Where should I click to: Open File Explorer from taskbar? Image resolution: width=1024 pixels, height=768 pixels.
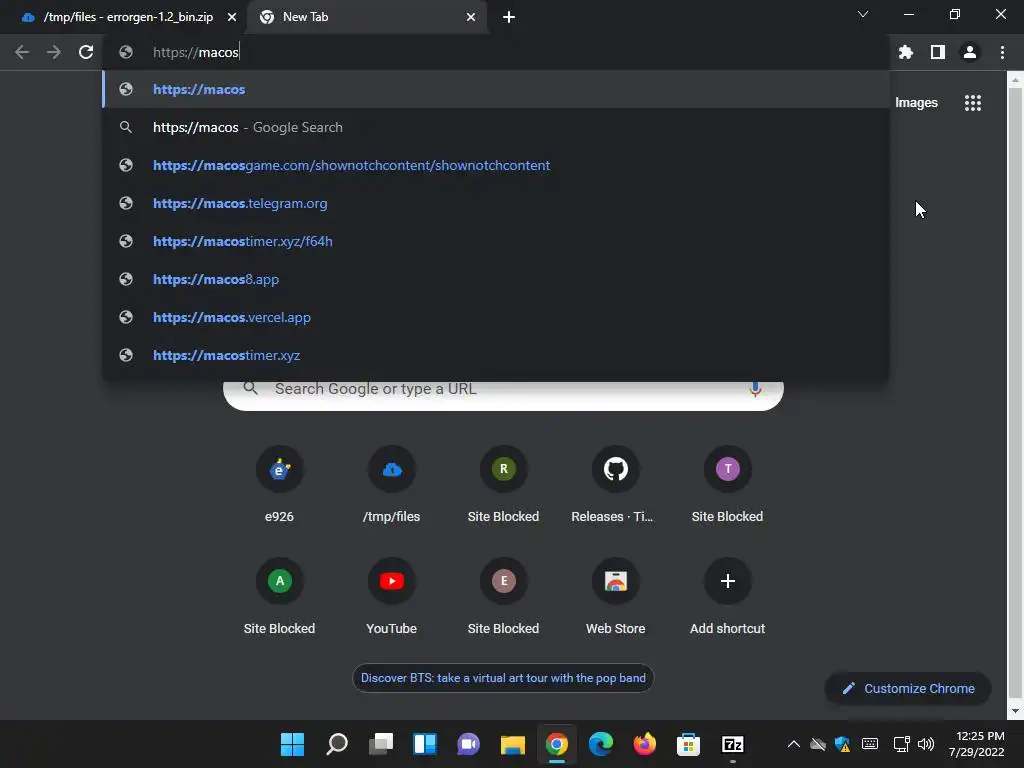(513, 744)
